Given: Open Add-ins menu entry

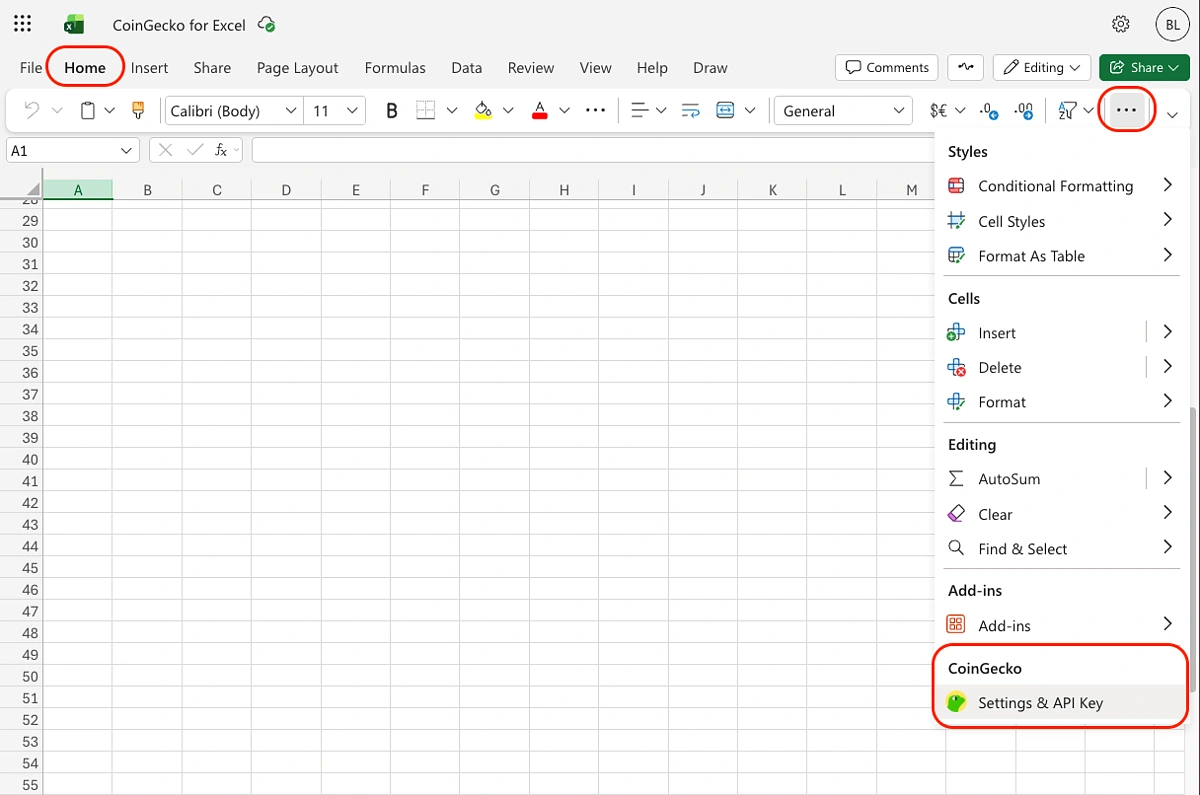Looking at the screenshot, I should (x=1061, y=625).
